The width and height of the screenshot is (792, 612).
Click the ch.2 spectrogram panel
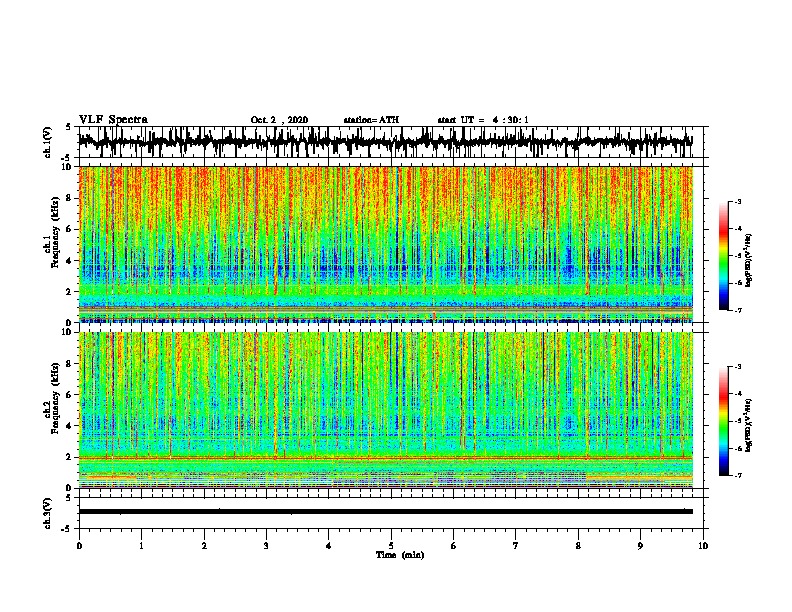[x=386, y=410]
